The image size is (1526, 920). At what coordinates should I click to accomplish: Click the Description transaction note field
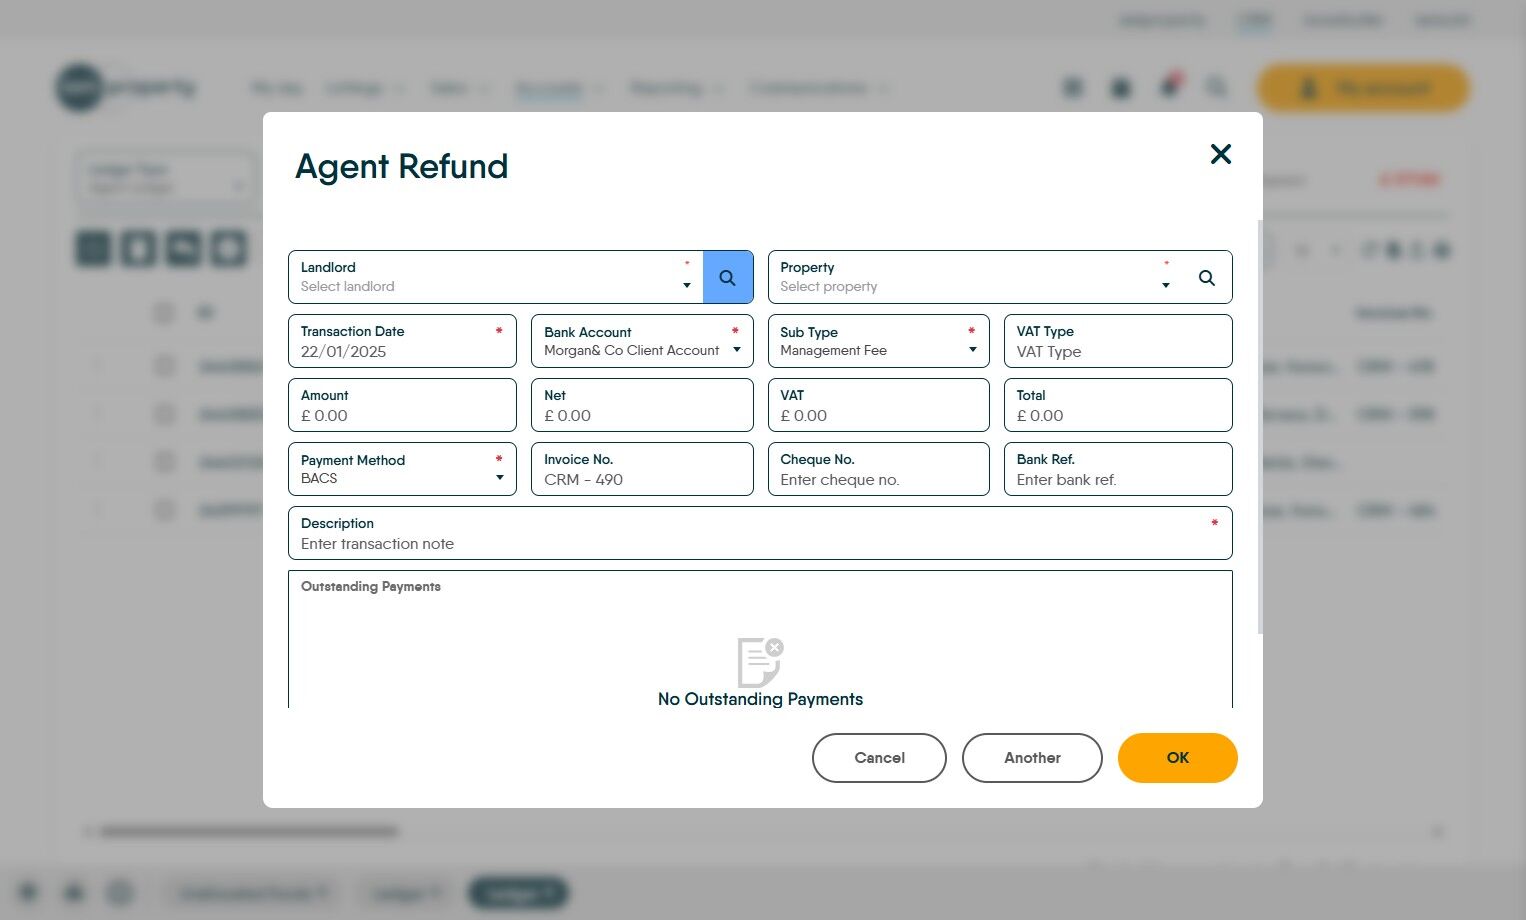pos(760,533)
